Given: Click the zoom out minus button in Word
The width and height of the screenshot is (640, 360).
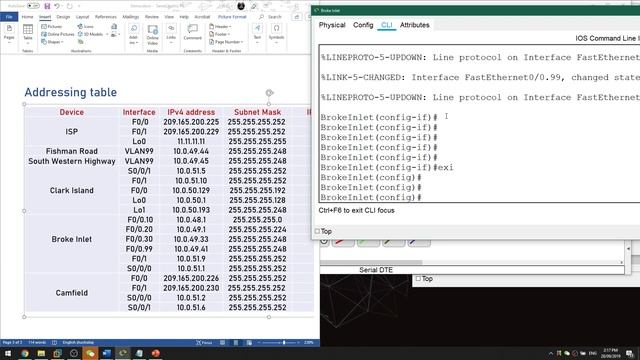Looking at the screenshot, I should click(259, 343).
